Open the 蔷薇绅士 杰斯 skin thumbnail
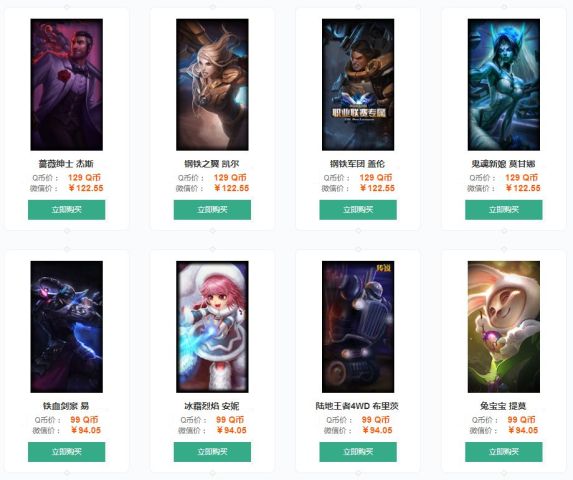This screenshot has height=480, width=573. click(67, 84)
